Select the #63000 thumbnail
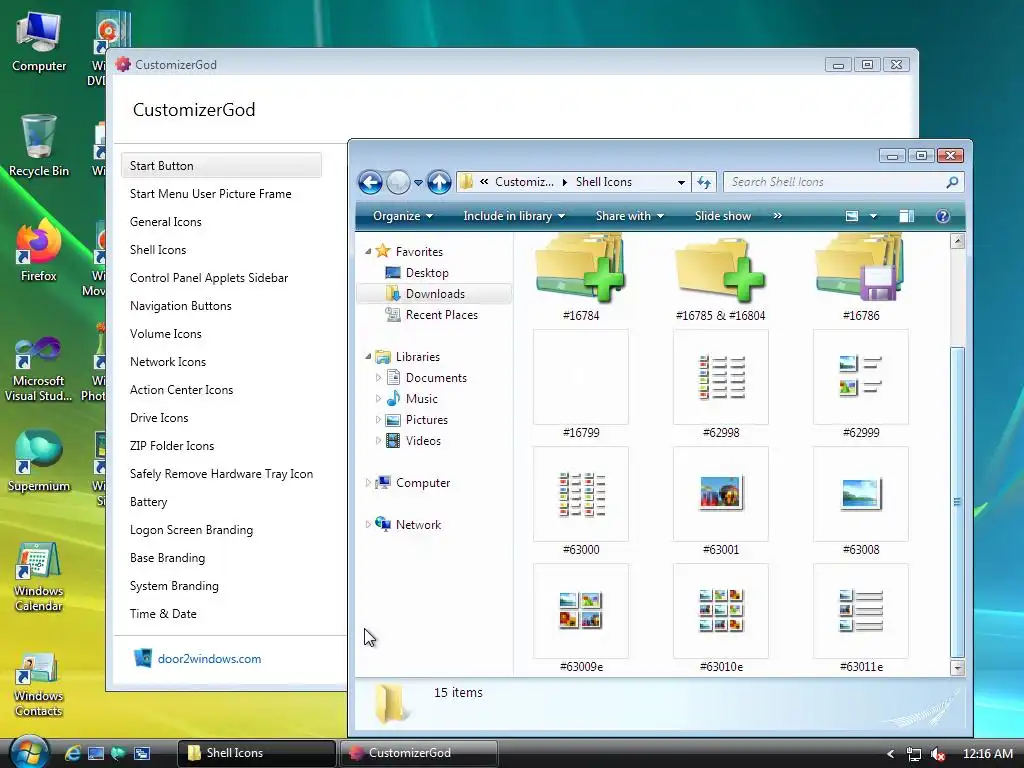This screenshot has width=1024, height=768. click(x=581, y=494)
